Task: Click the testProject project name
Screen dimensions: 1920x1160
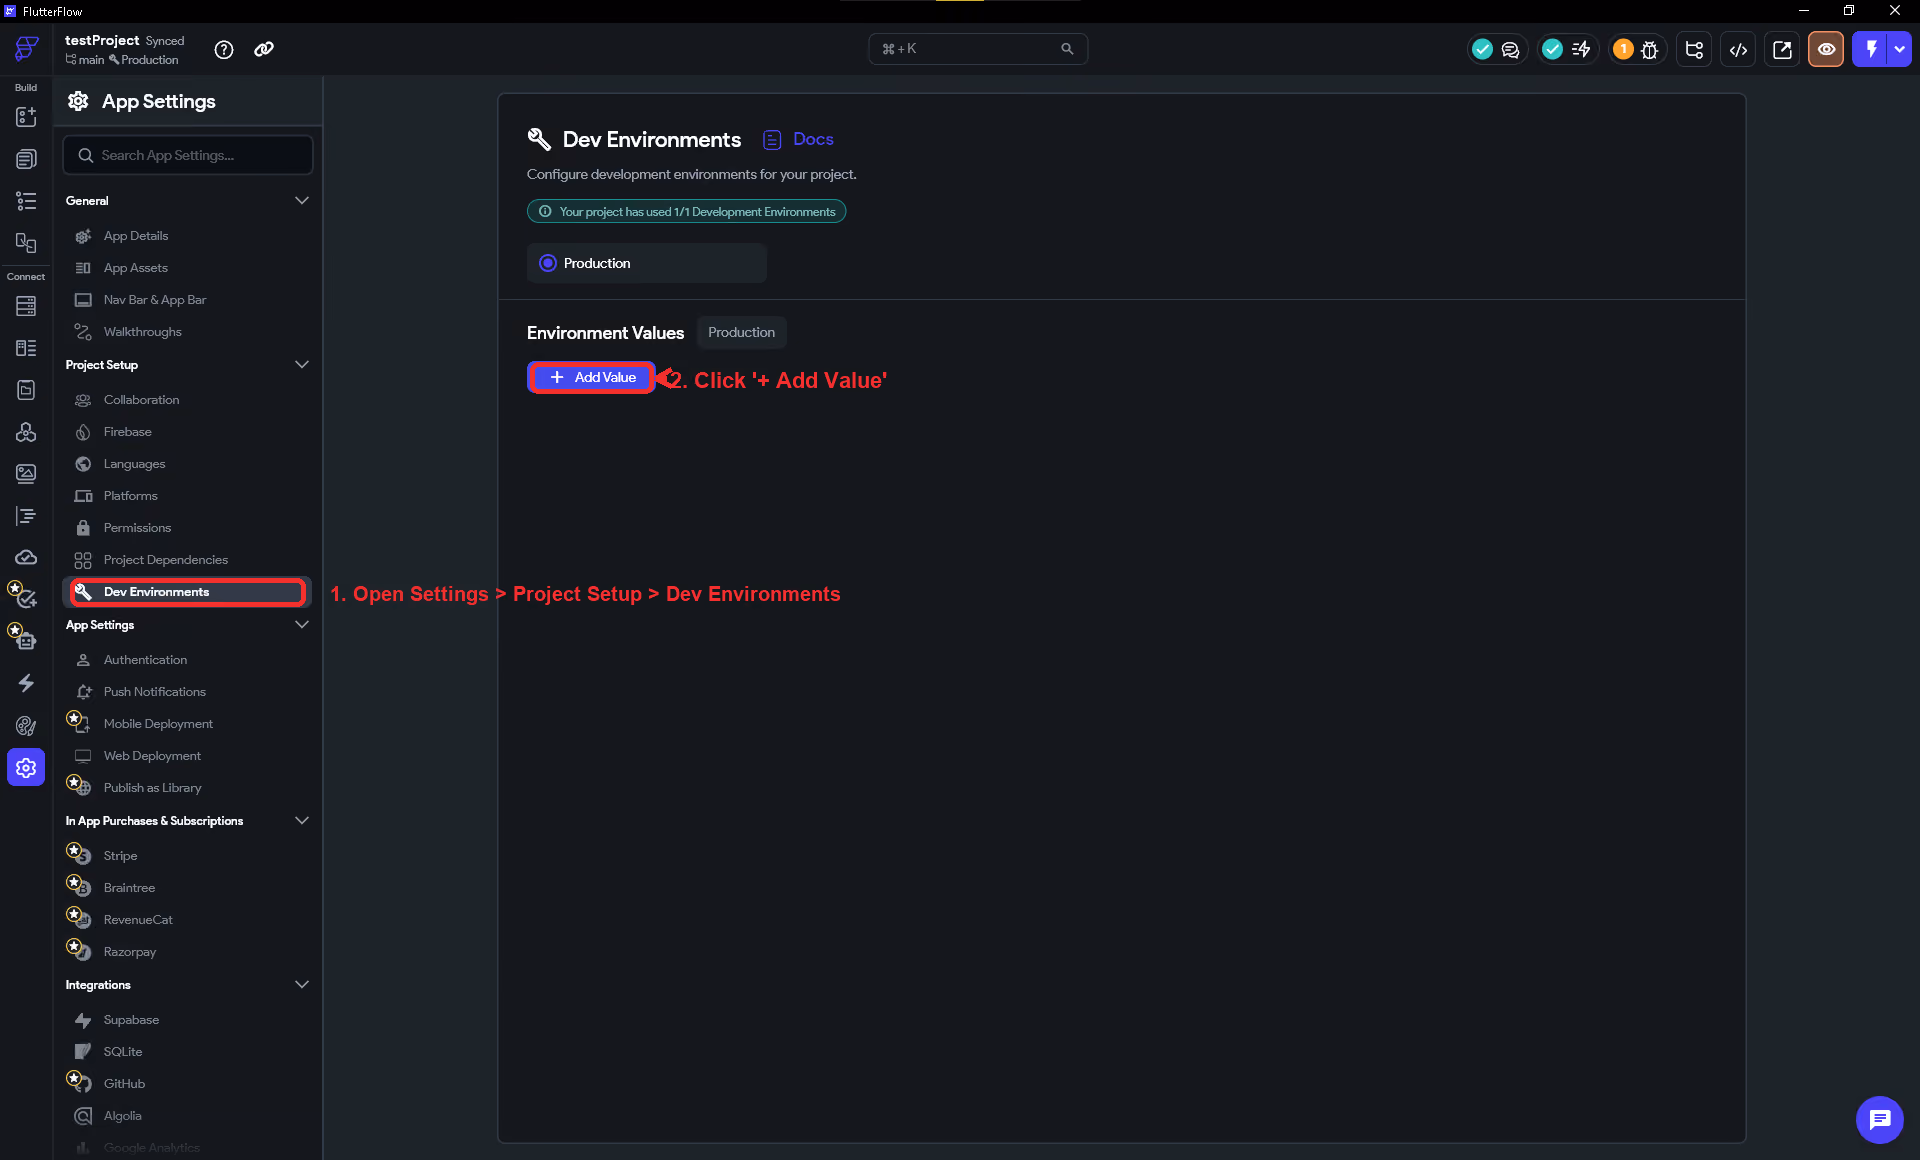Action: click(x=102, y=41)
